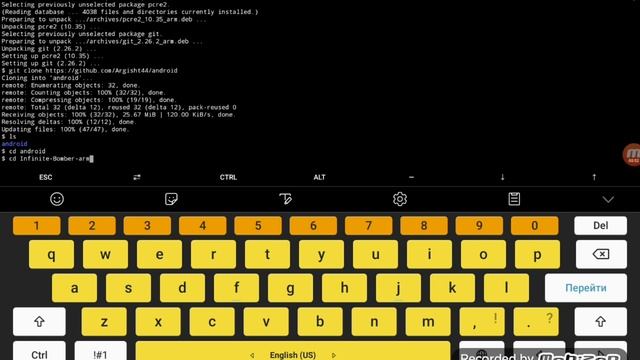Tap number key 2
Image resolution: width=640 pixels, height=360 pixels.
pos(92,226)
